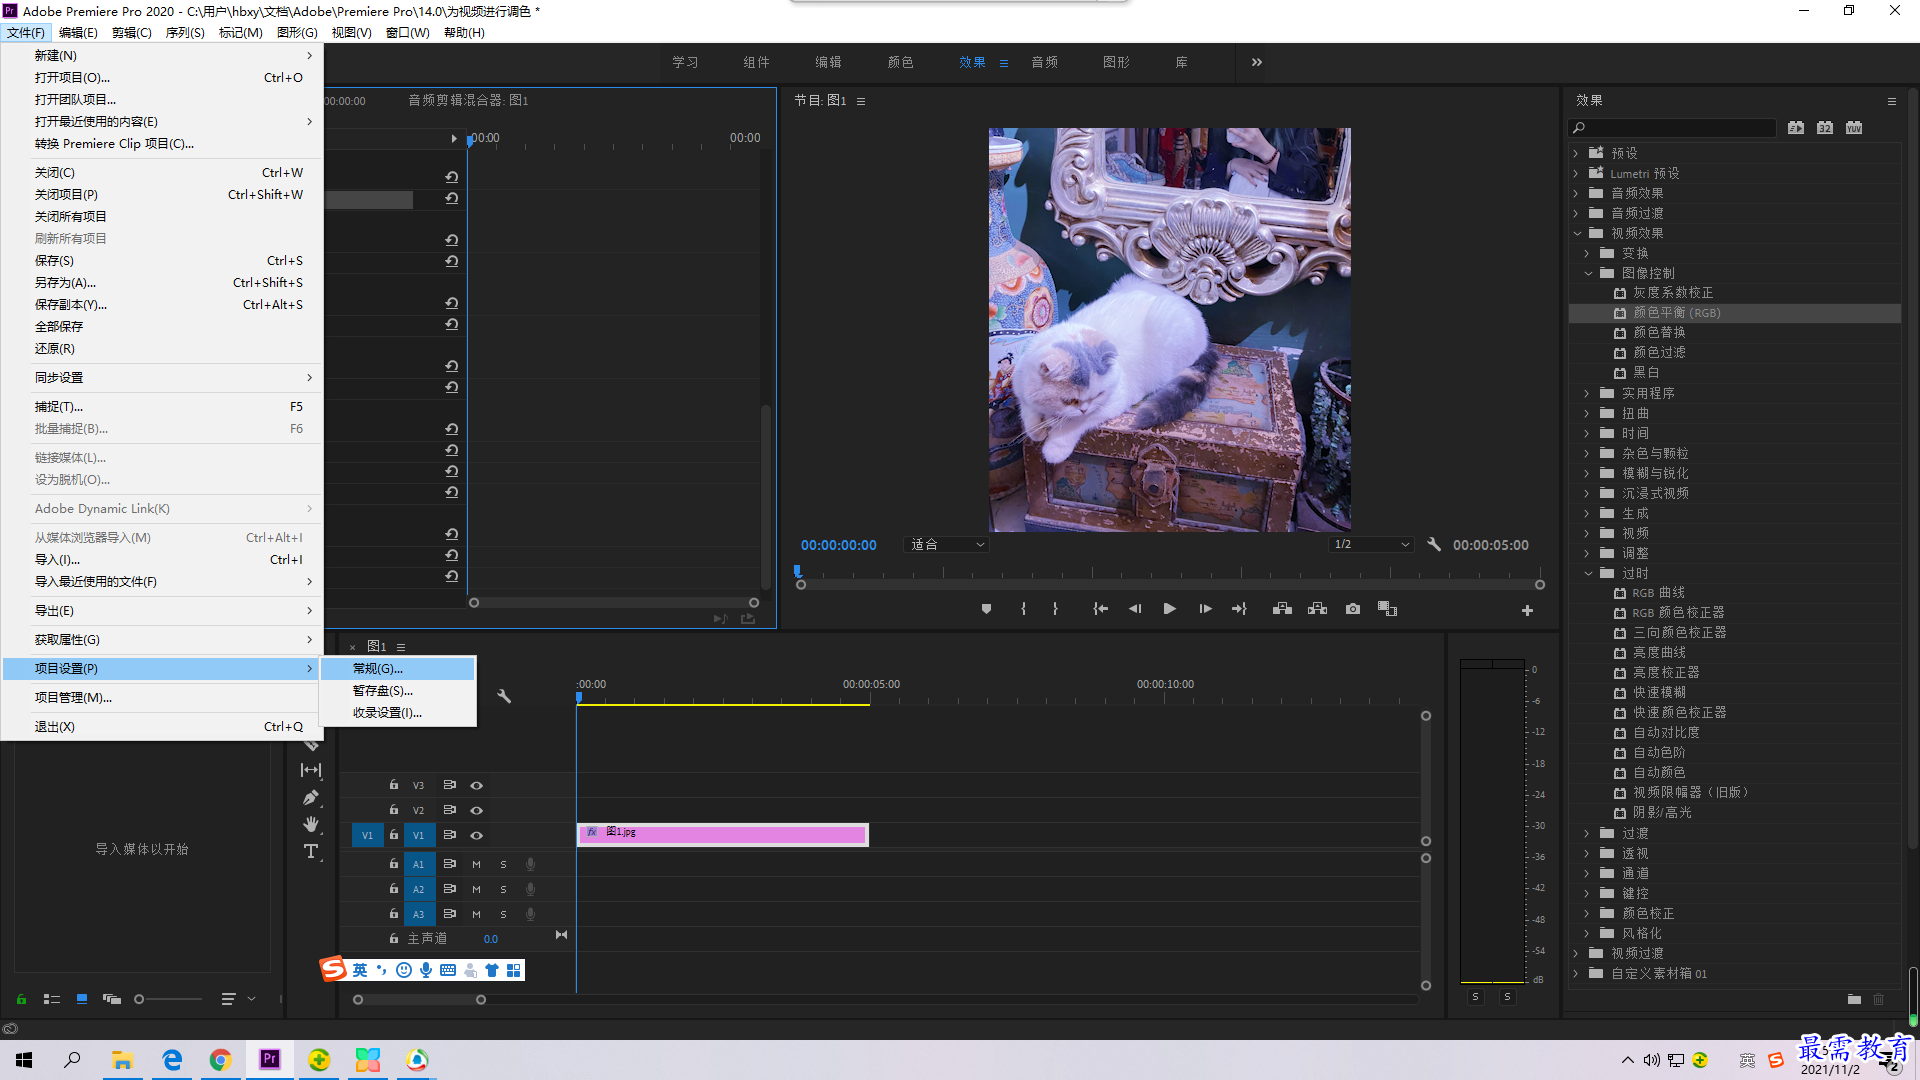Open the 编辑(E) menu
The height and width of the screenshot is (1080, 1920).
(x=78, y=32)
